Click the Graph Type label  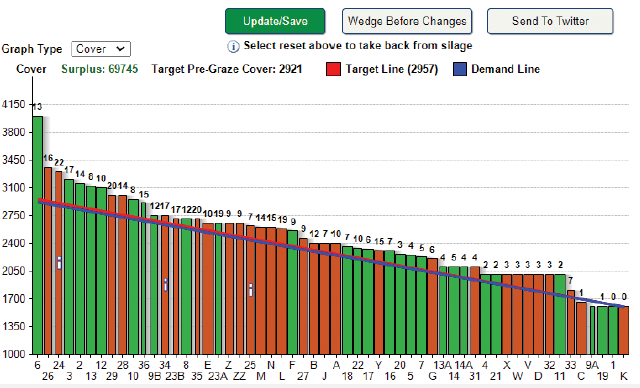(x=32, y=49)
